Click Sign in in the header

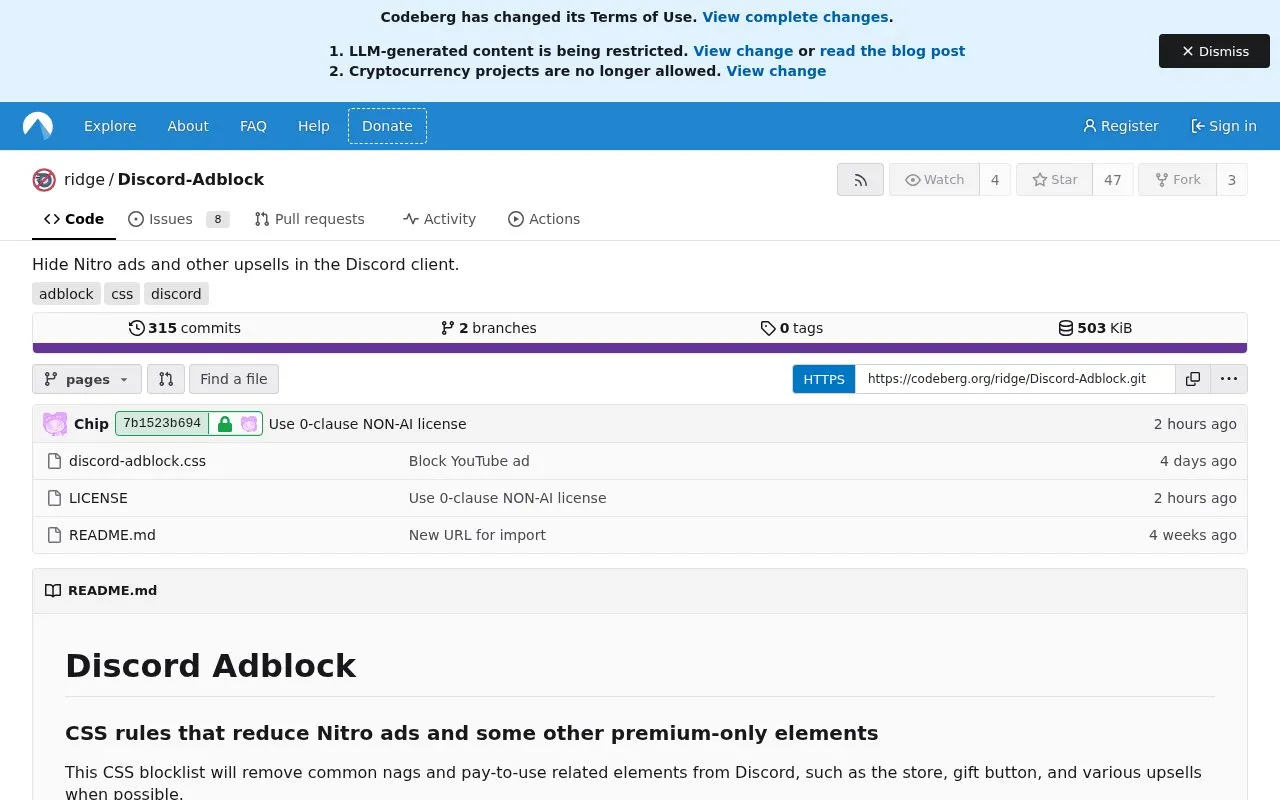1223,126
